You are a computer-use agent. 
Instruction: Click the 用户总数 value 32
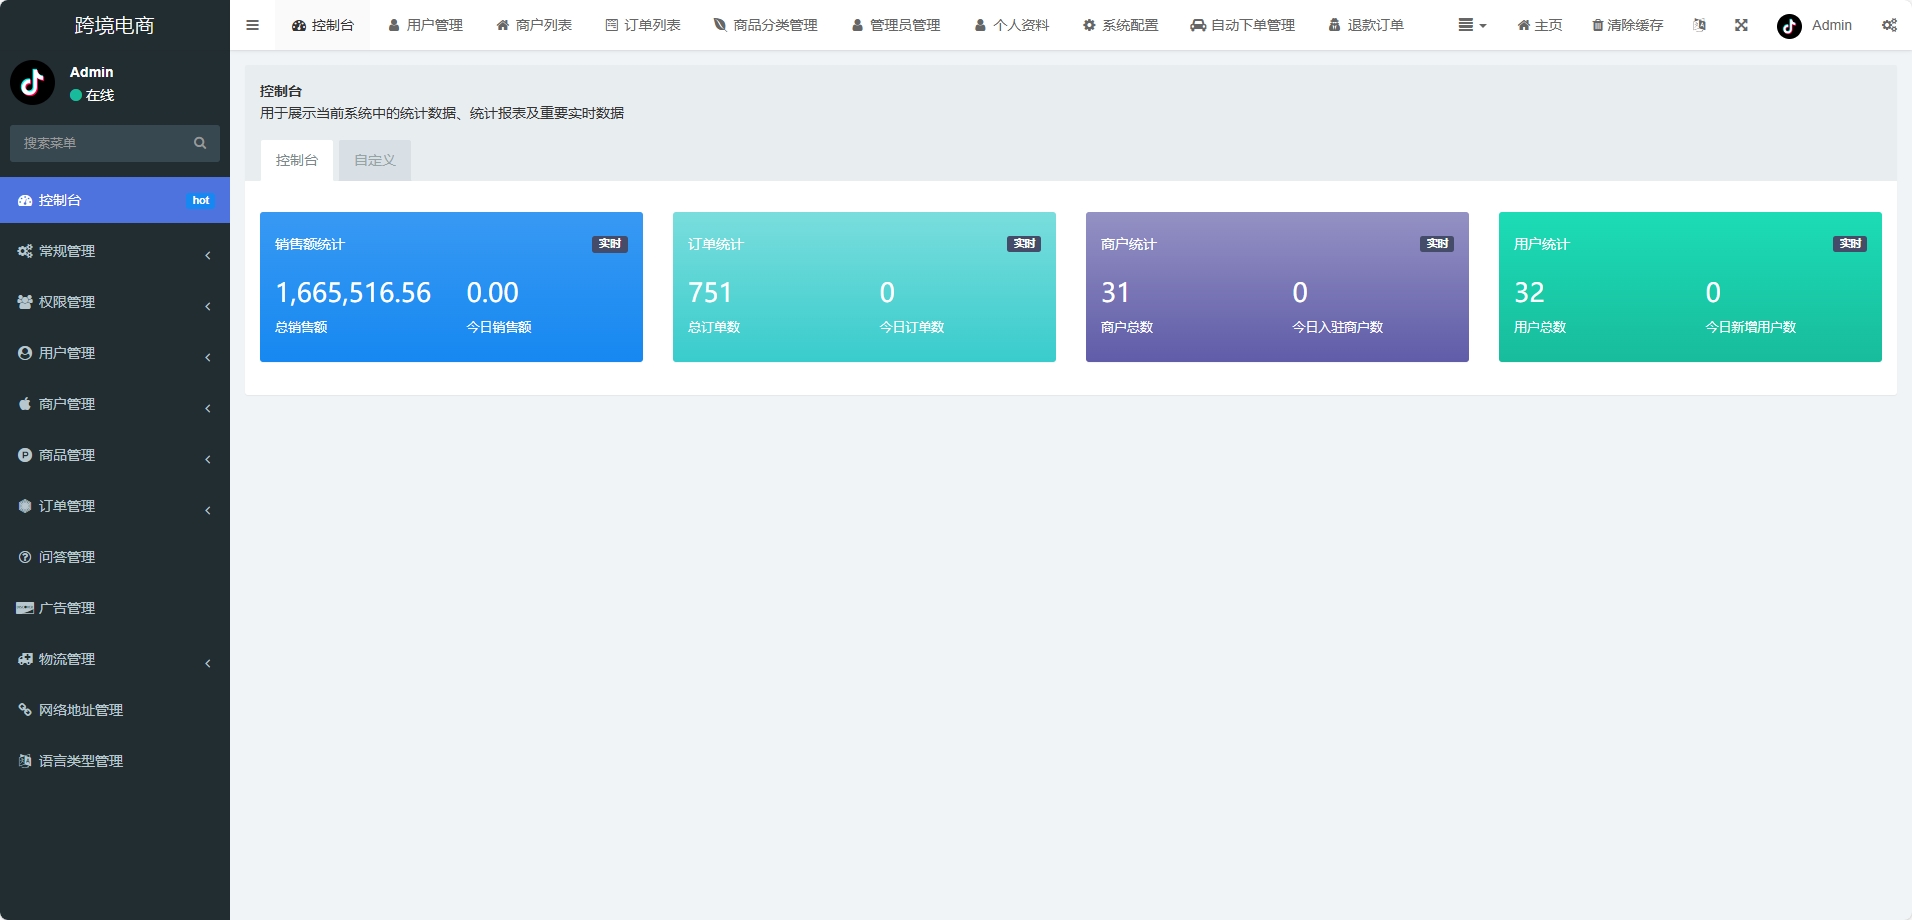click(1529, 293)
